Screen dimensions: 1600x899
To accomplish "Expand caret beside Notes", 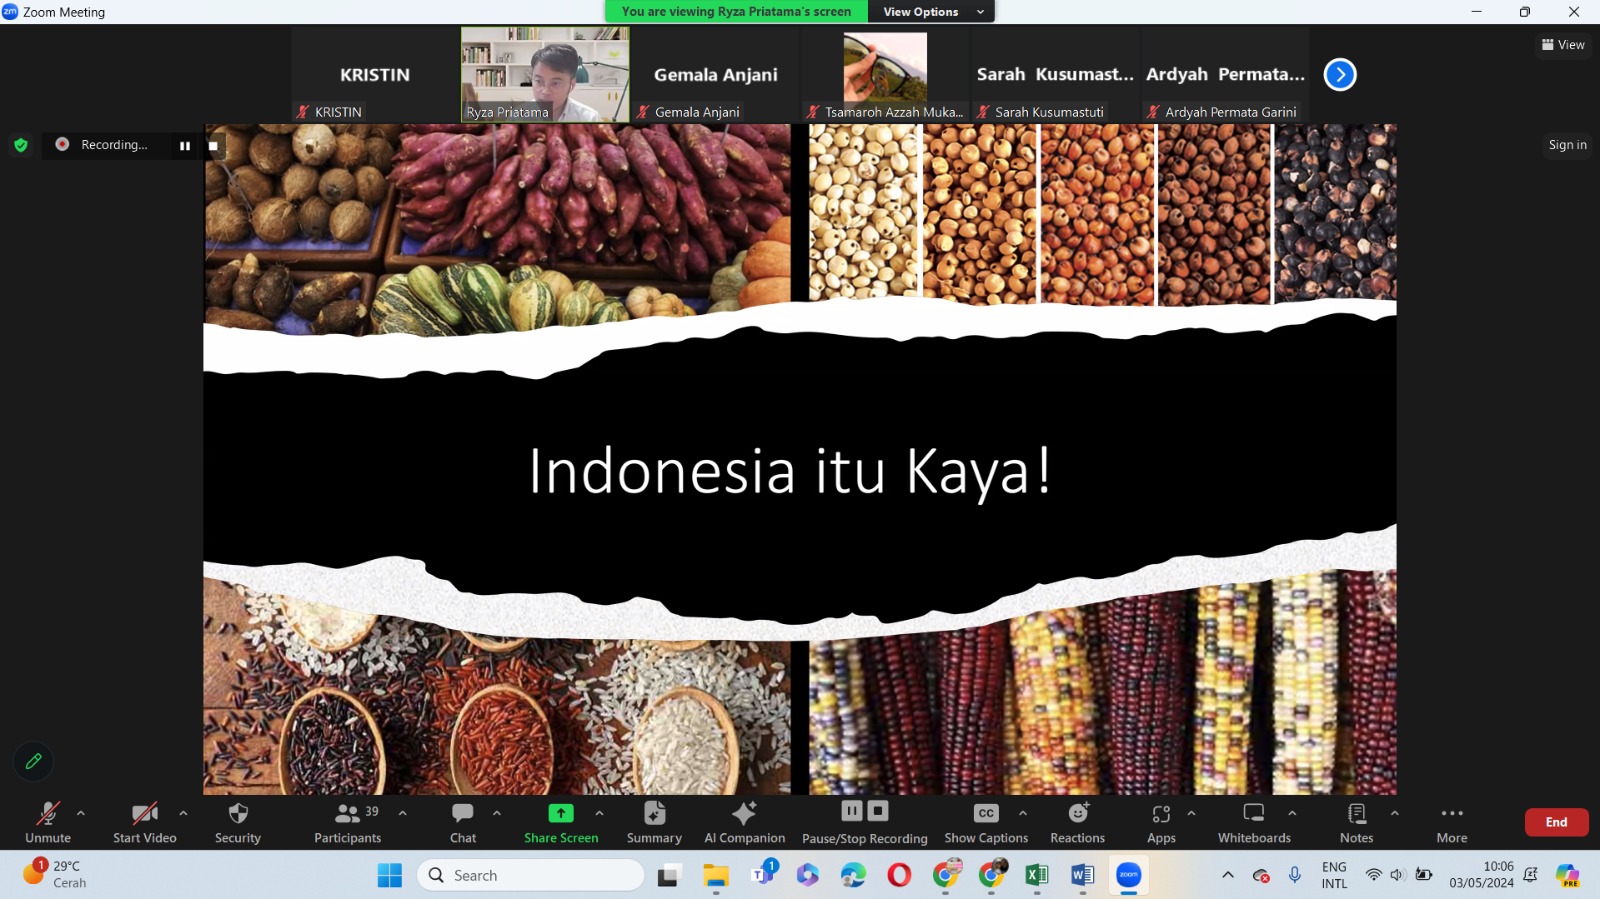I will tap(1394, 813).
